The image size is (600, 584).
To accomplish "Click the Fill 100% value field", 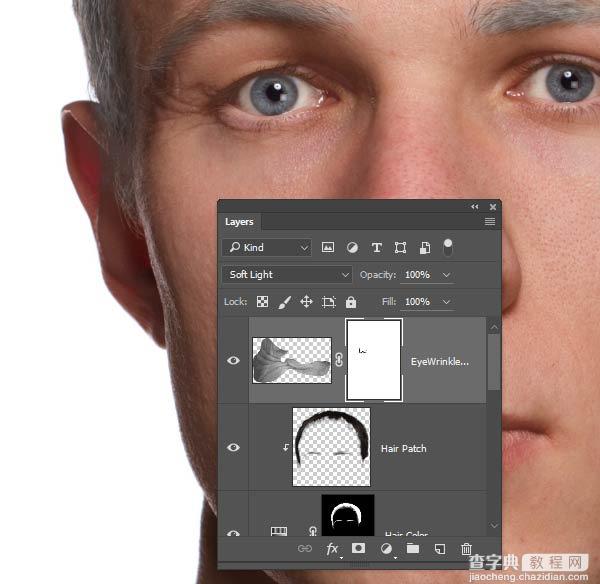I will [418, 302].
